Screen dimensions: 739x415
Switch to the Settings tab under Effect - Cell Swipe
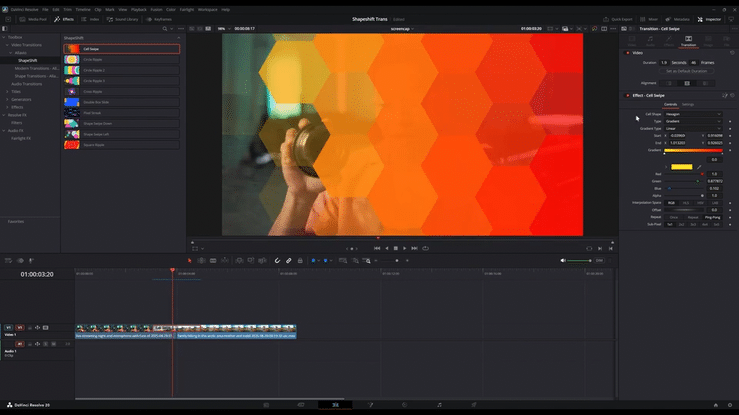click(688, 105)
